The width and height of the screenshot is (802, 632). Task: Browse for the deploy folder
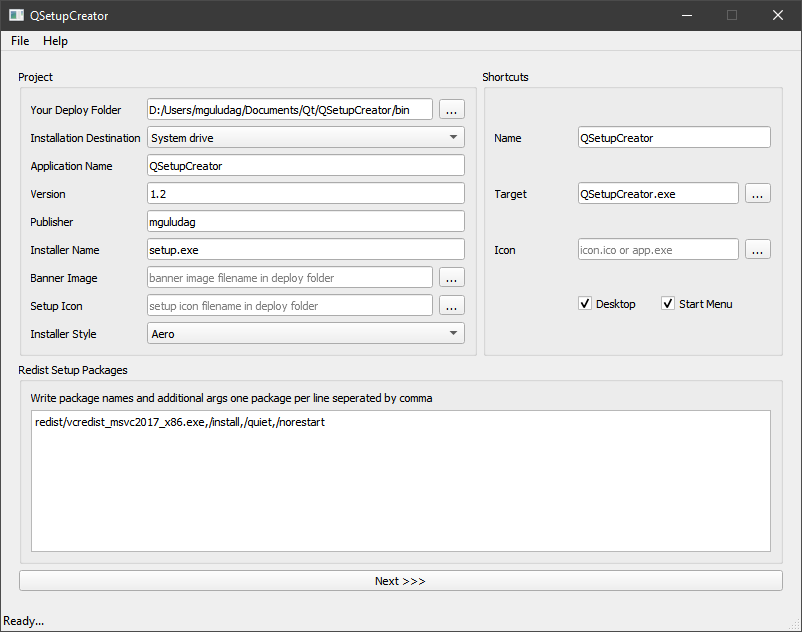452,109
